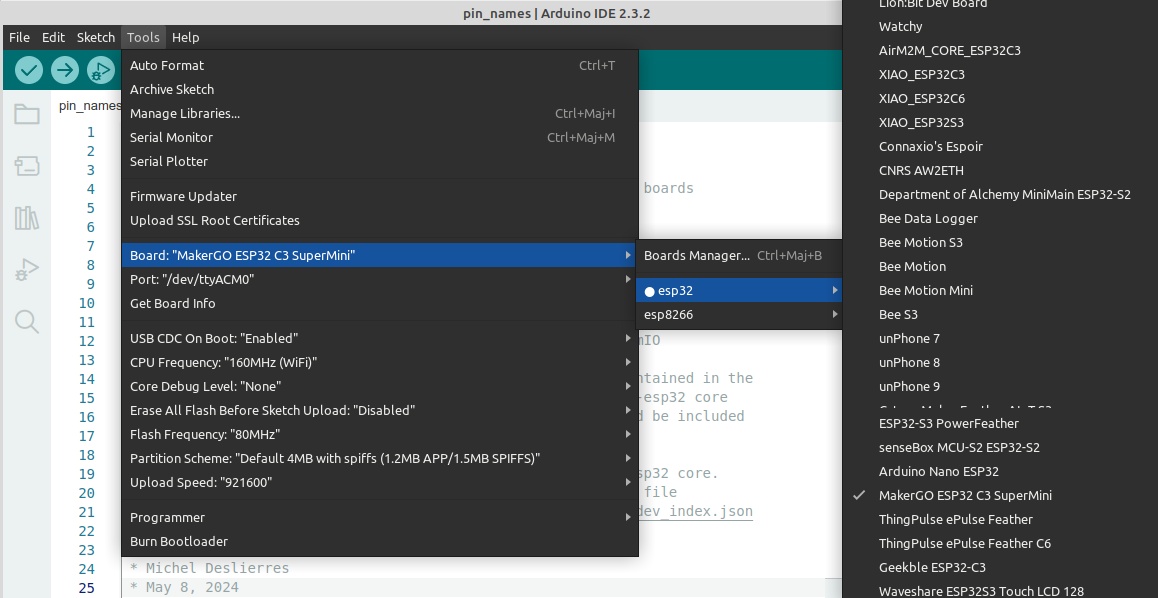Select Serial Monitor from Tools menu
1158x598 pixels.
(171, 138)
